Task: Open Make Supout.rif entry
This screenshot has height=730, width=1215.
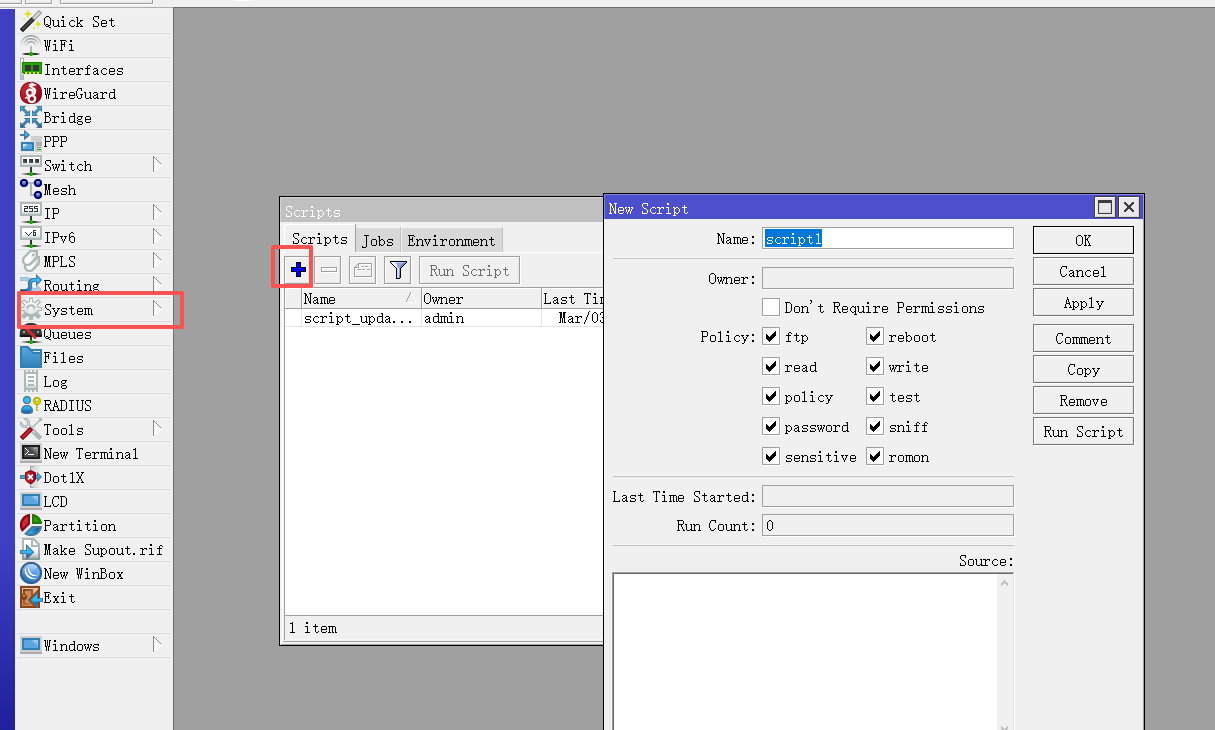Action: (x=102, y=550)
